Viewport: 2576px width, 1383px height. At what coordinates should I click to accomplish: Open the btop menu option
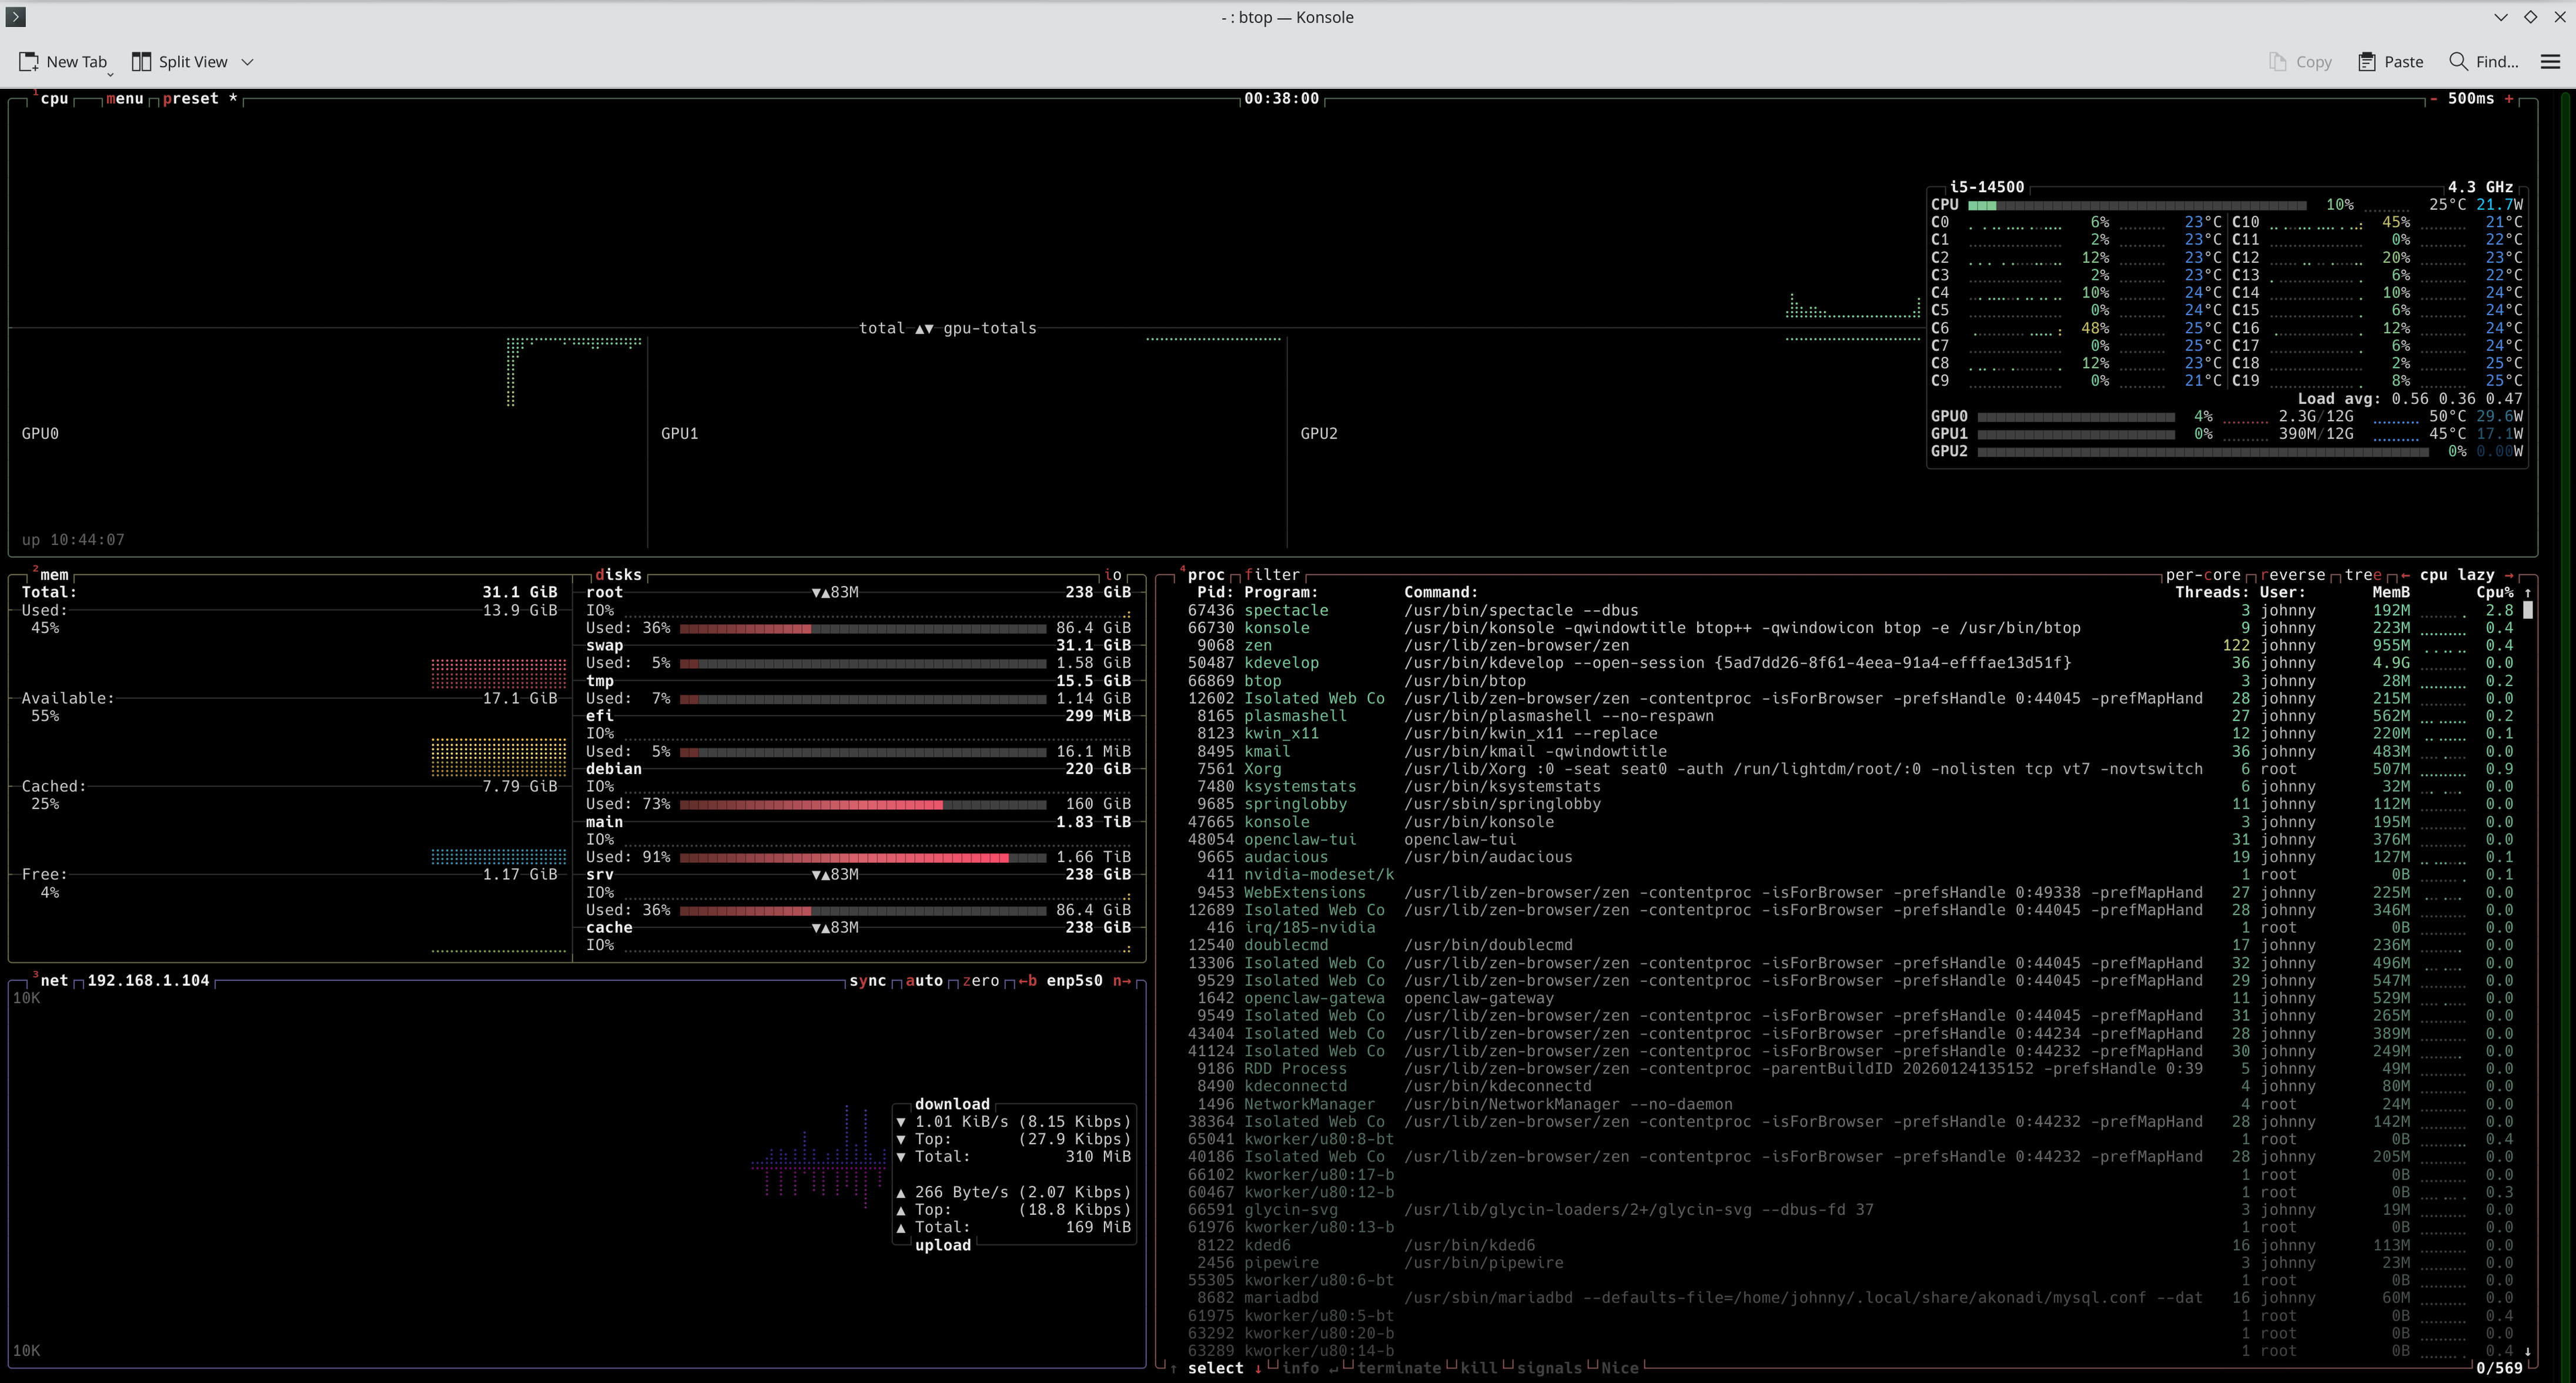point(125,98)
